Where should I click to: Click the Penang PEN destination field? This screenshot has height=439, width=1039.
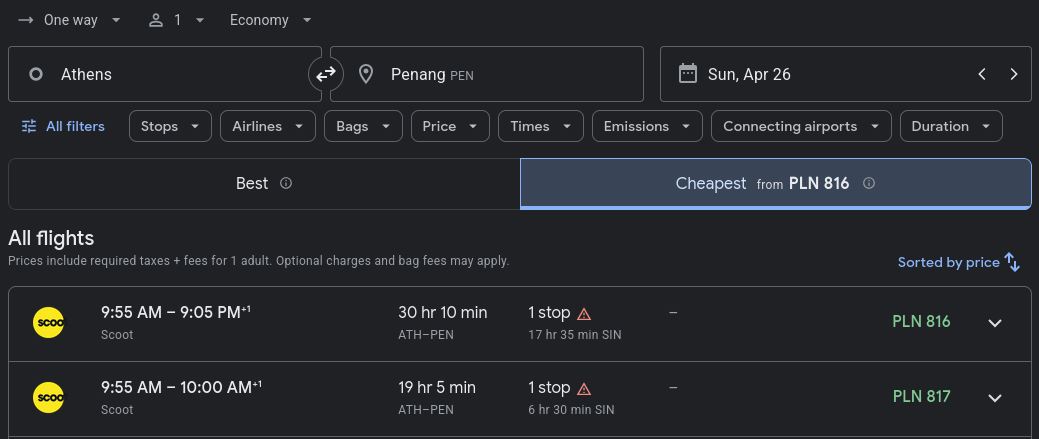tap(487, 74)
